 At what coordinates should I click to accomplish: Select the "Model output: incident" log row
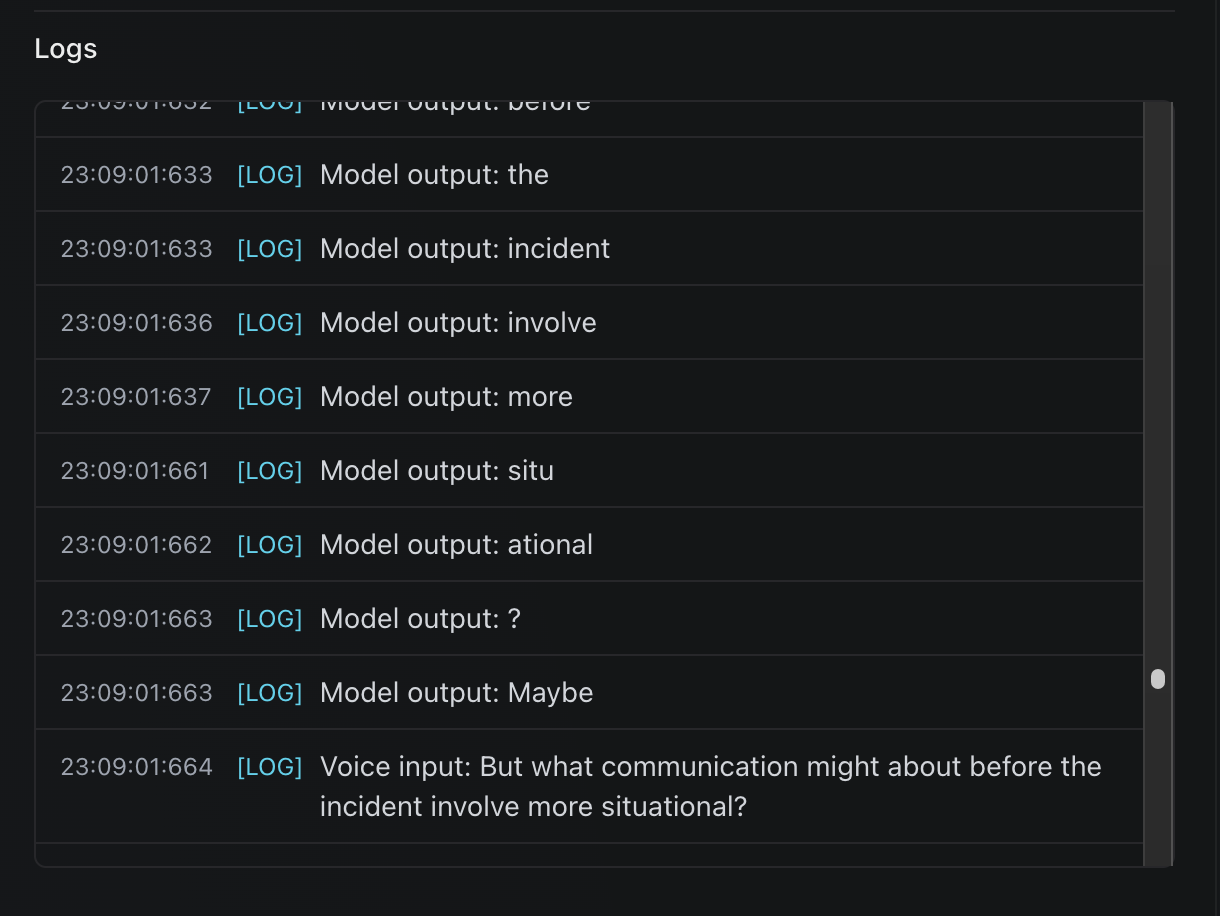(x=590, y=248)
